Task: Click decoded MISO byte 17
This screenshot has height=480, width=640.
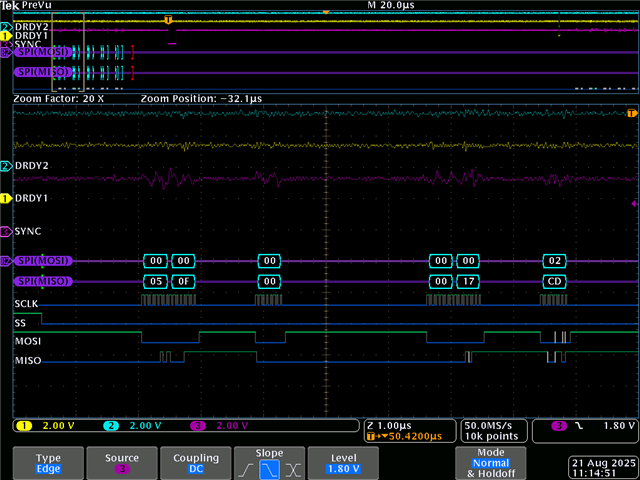Action: pos(468,282)
